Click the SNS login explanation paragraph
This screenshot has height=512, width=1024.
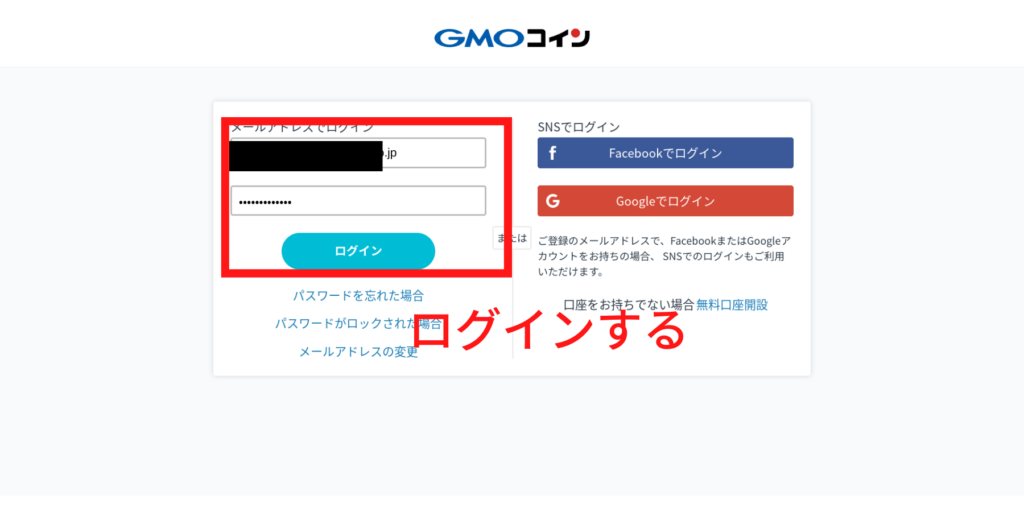[x=665, y=256]
